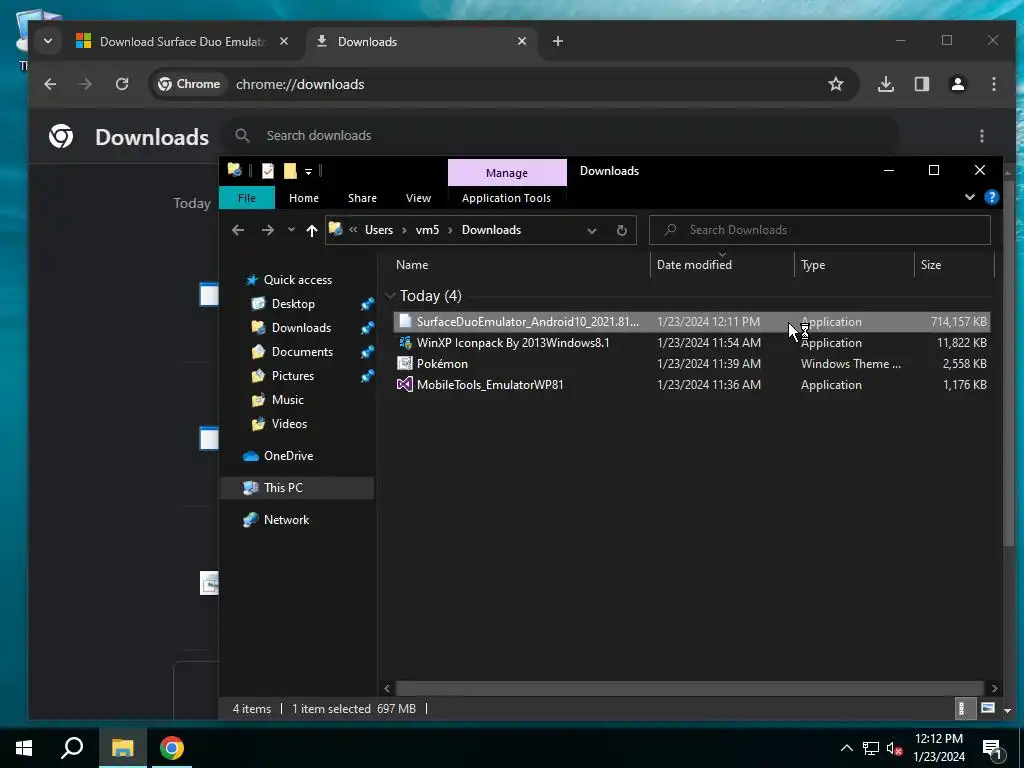Image resolution: width=1024 pixels, height=768 pixels.
Task: Go up one folder level
Action: [x=312, y=231]
